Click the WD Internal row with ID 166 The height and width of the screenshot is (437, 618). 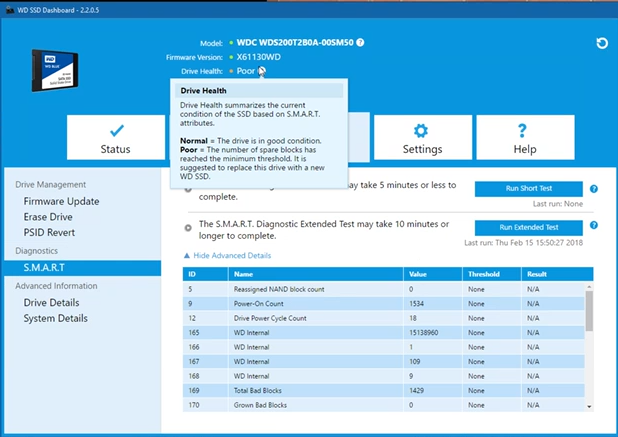[383, 347]
